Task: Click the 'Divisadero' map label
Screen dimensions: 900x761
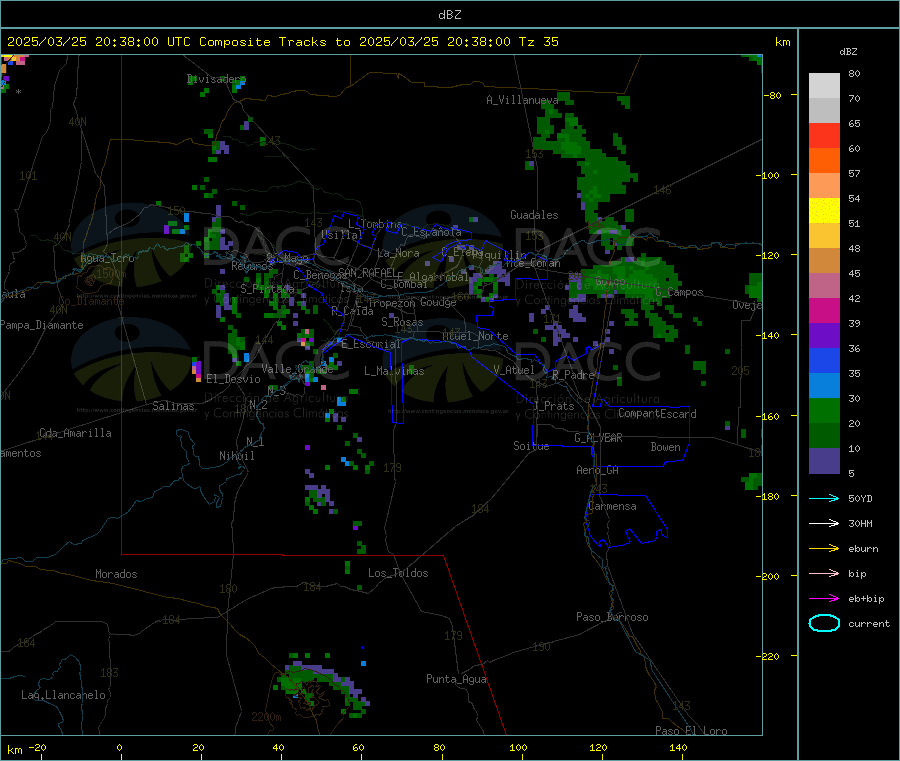Action: (216, 79)
